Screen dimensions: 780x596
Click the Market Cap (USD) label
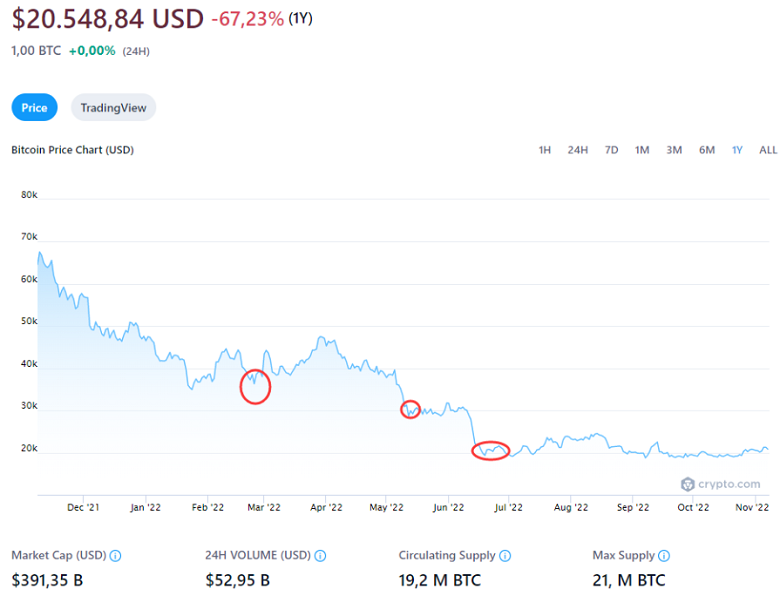[x=59, y=555]
